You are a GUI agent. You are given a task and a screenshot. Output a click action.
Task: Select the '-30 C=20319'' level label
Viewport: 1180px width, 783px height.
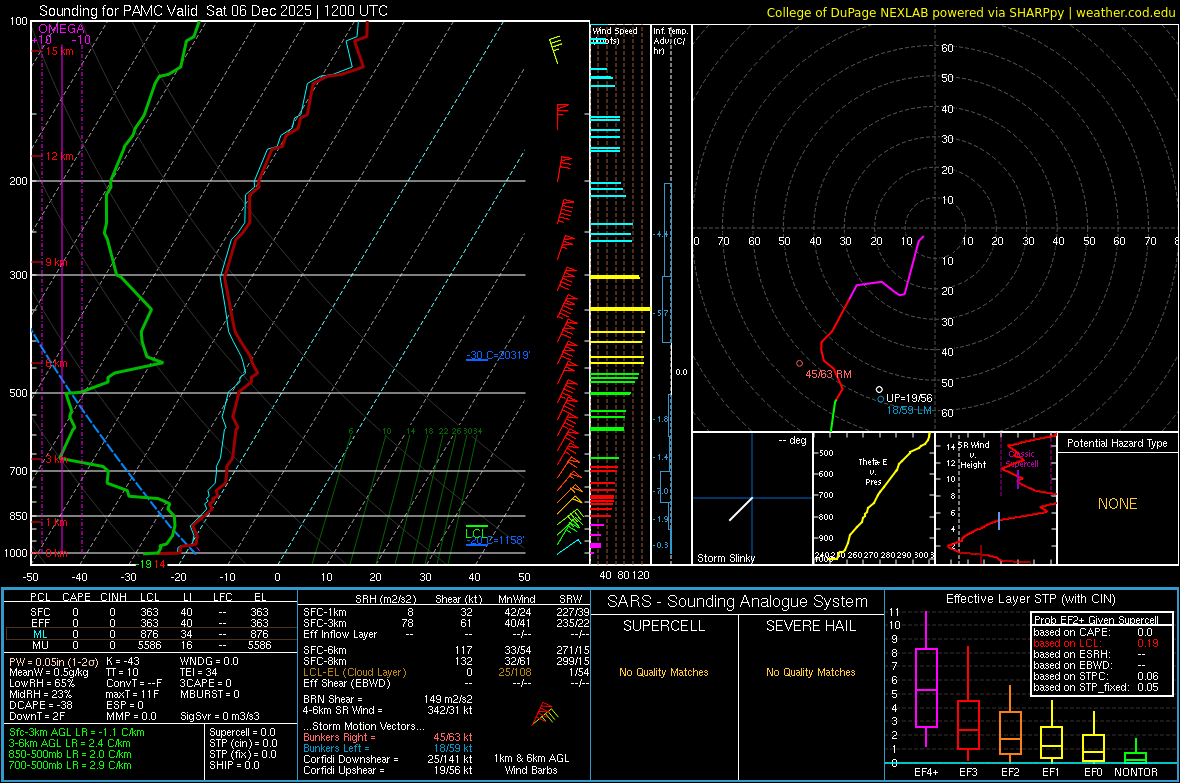497,355
